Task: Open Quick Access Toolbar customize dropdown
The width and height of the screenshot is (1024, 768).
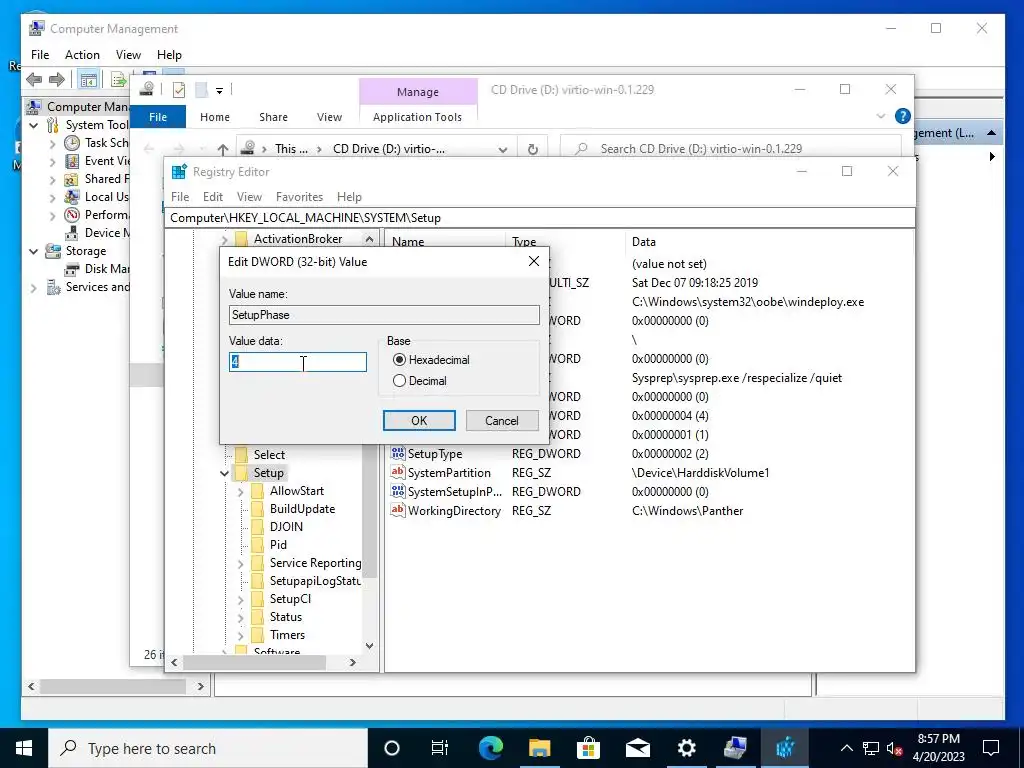Action: (x=219, y=90)
